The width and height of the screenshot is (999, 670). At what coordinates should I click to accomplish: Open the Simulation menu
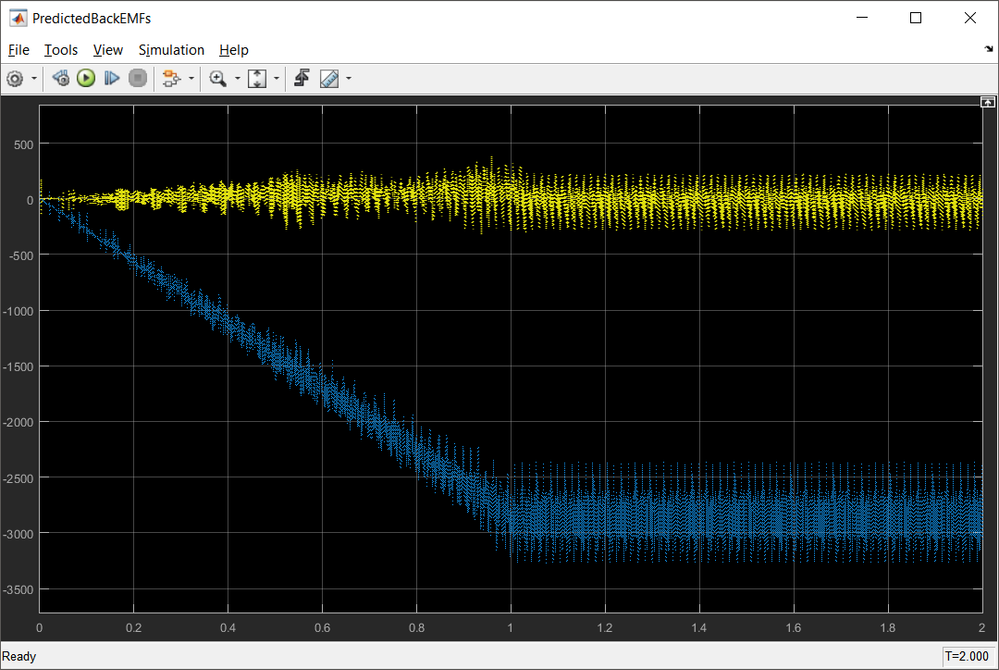(171, 50)
